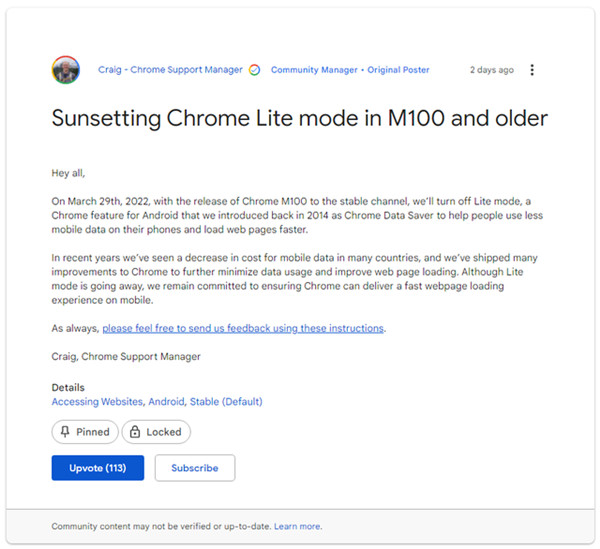Click the "2 days ago" timestamp
This screenshot has height=549, width=600.
pos(492,70)
